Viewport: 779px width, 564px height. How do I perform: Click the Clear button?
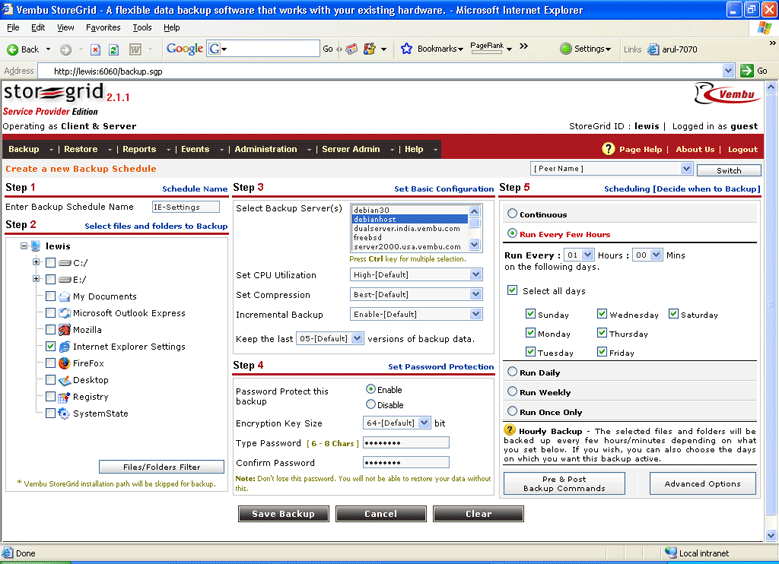pos(478,514)
